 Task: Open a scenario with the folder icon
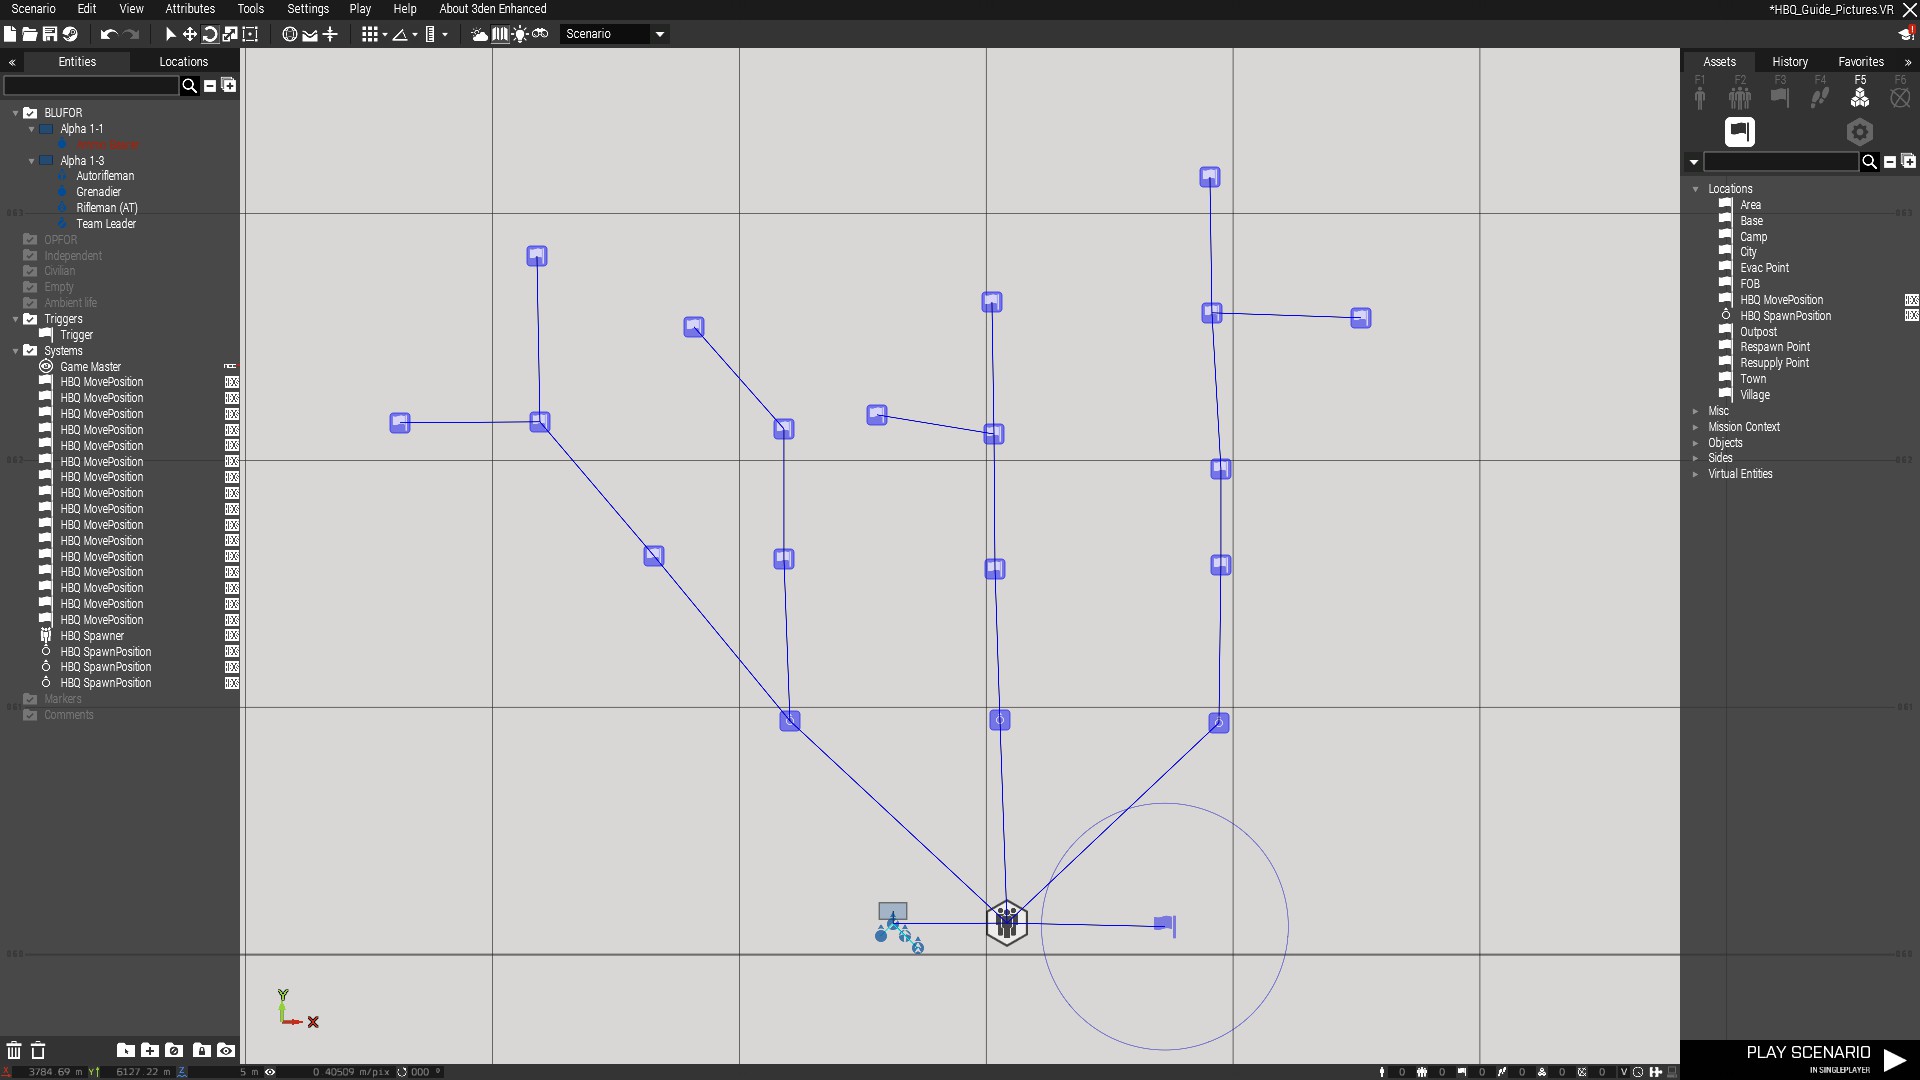coord(30,34)
